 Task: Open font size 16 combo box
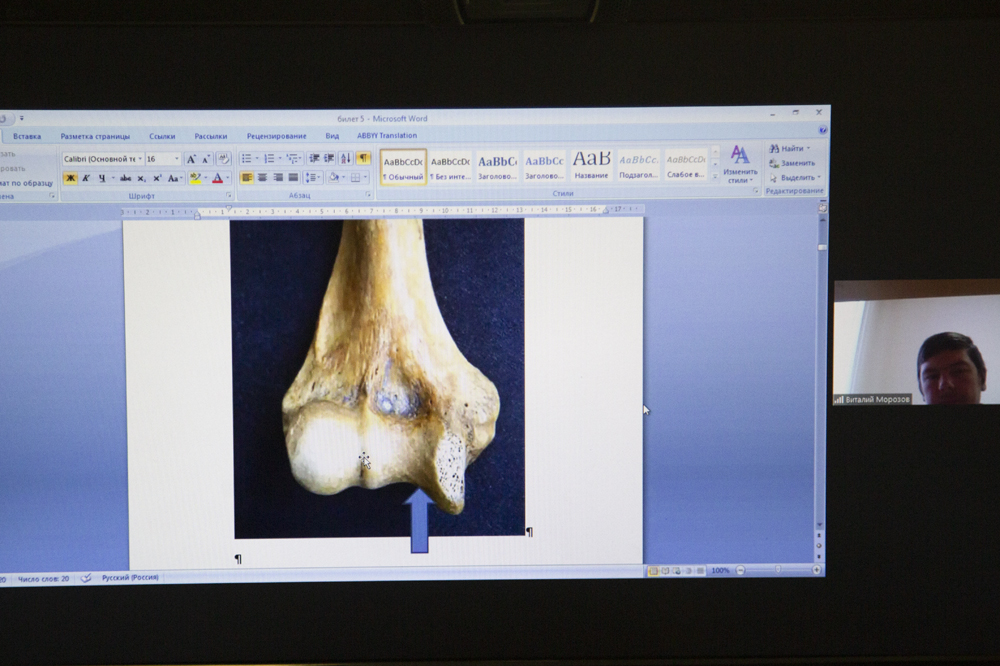pos(163,159)
